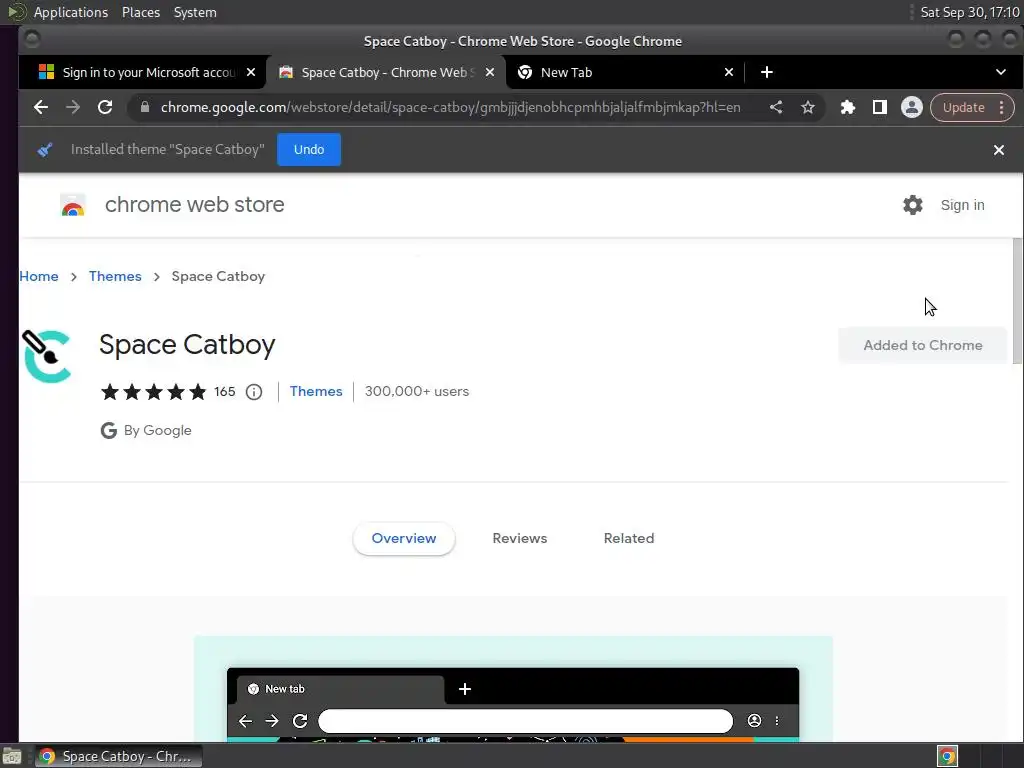Click Chrome icon in system tray
Image resolution: width=1024 pixels, height=768 pixels.
[947, 756]
